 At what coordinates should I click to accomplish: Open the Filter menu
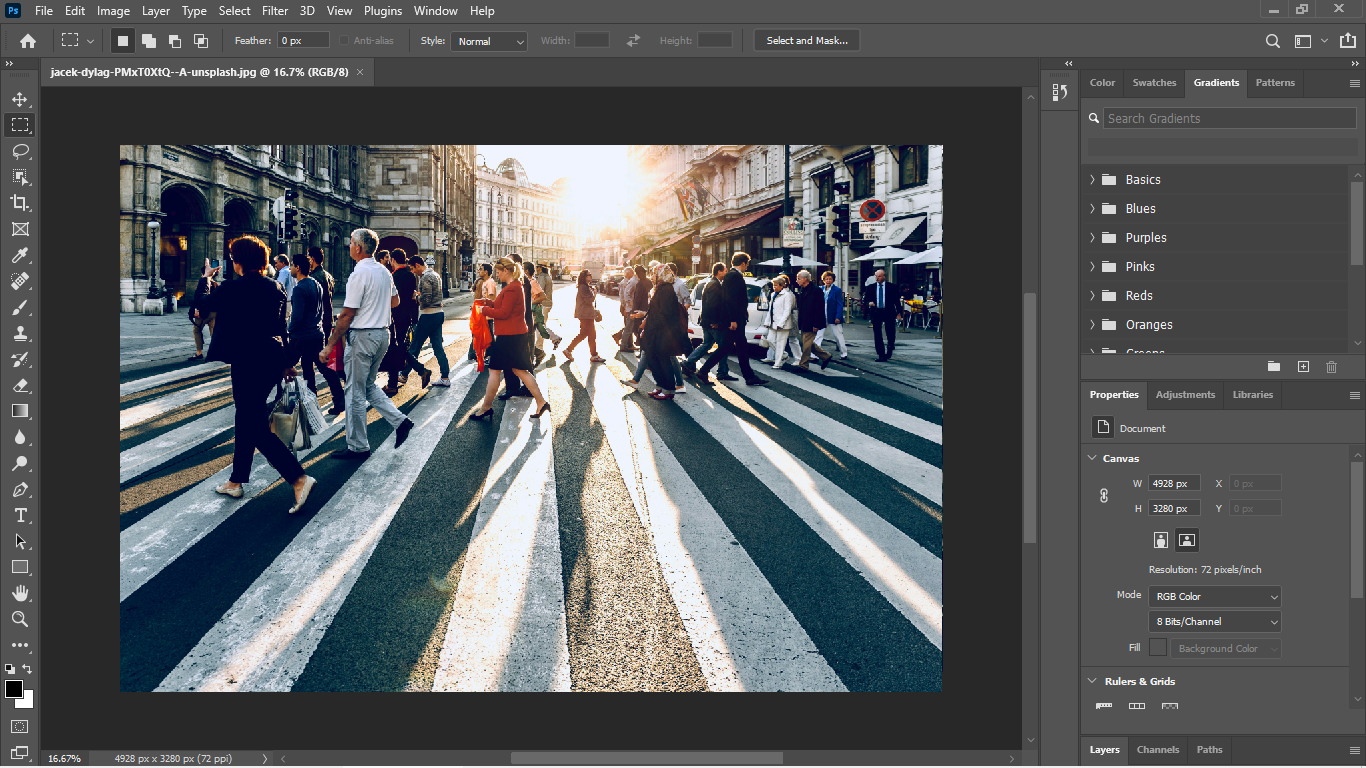tap(274, 11)
